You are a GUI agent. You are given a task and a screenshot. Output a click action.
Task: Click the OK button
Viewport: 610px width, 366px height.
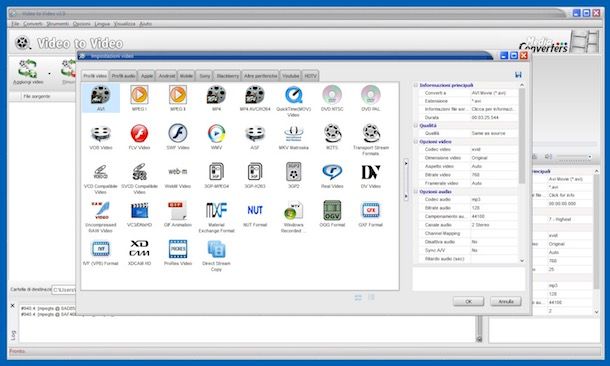pos(468,301)
